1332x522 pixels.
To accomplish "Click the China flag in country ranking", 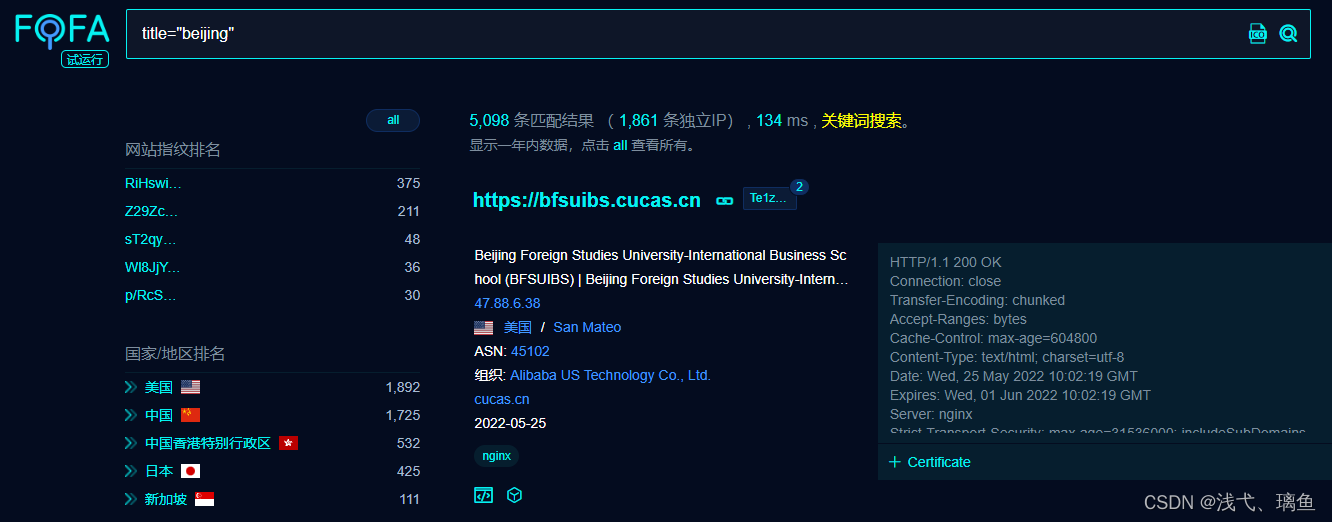I will coord(191,415).
